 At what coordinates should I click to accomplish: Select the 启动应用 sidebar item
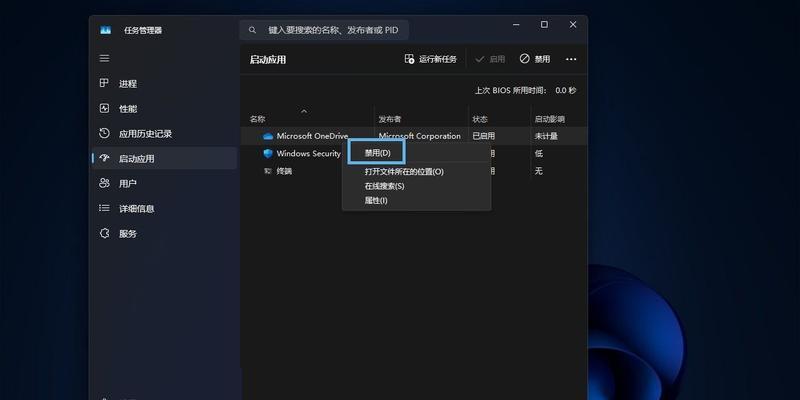(164, 159)
